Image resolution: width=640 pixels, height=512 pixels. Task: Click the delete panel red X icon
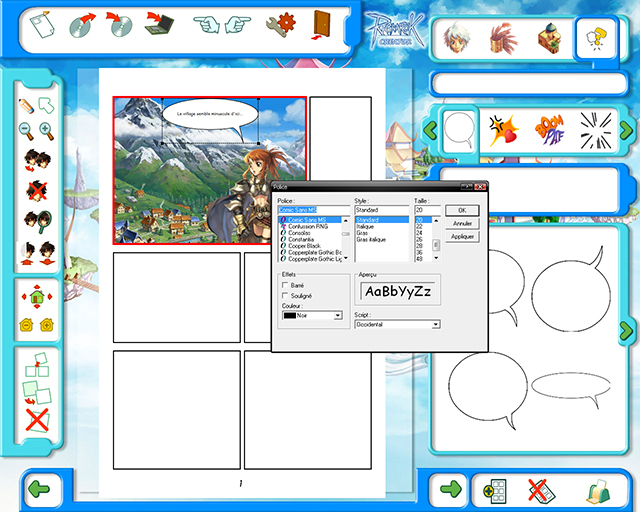click(x=37, y=420)
